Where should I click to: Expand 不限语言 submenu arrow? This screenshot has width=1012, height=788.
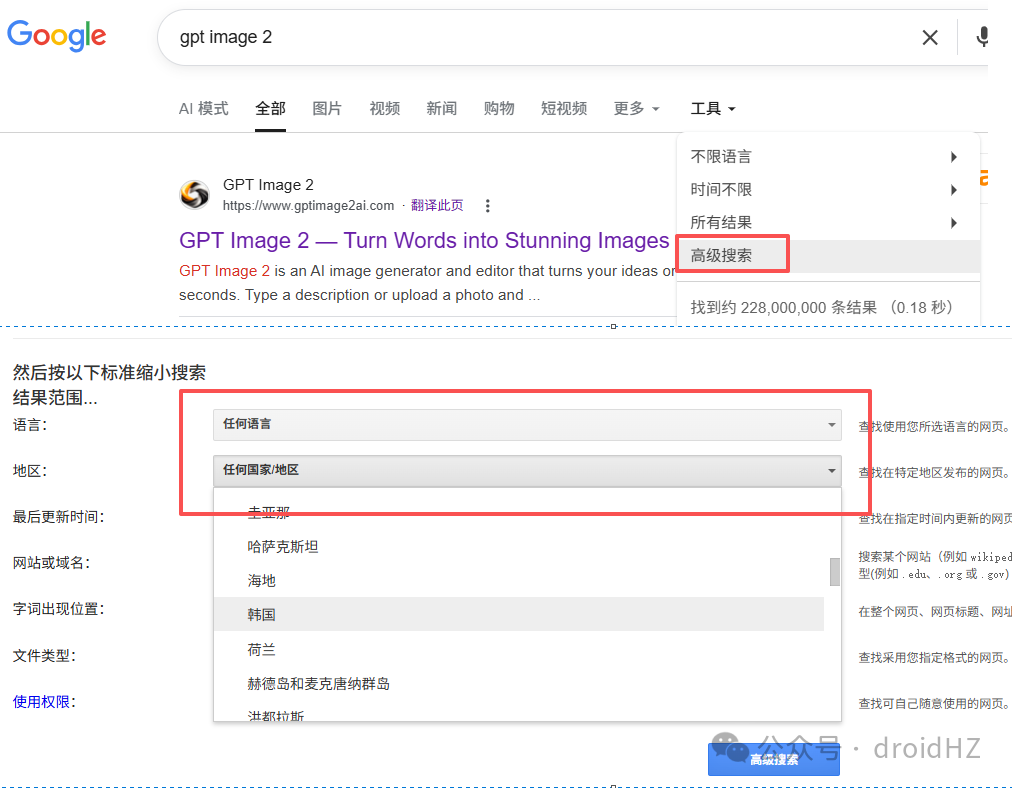tap(953, 157)
